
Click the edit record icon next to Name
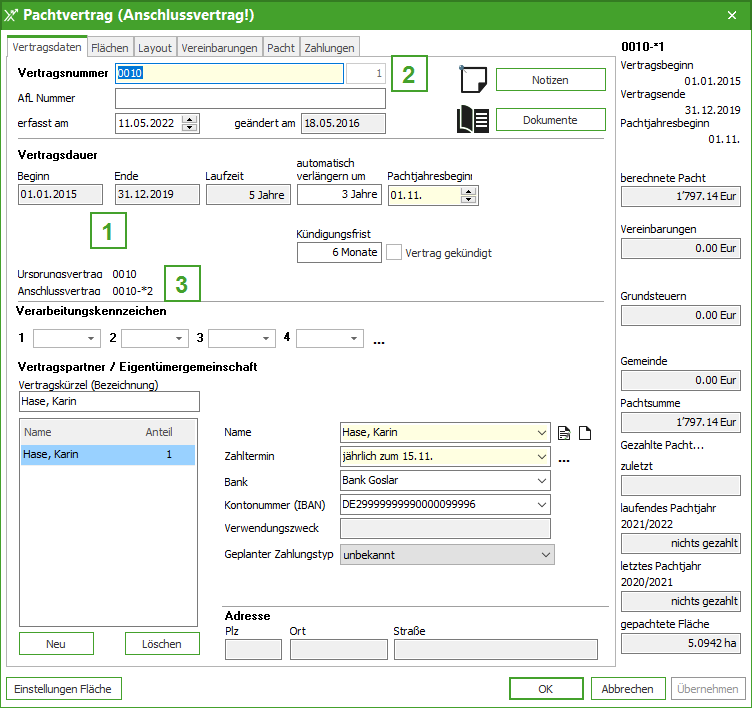click(x=564, y=433)
